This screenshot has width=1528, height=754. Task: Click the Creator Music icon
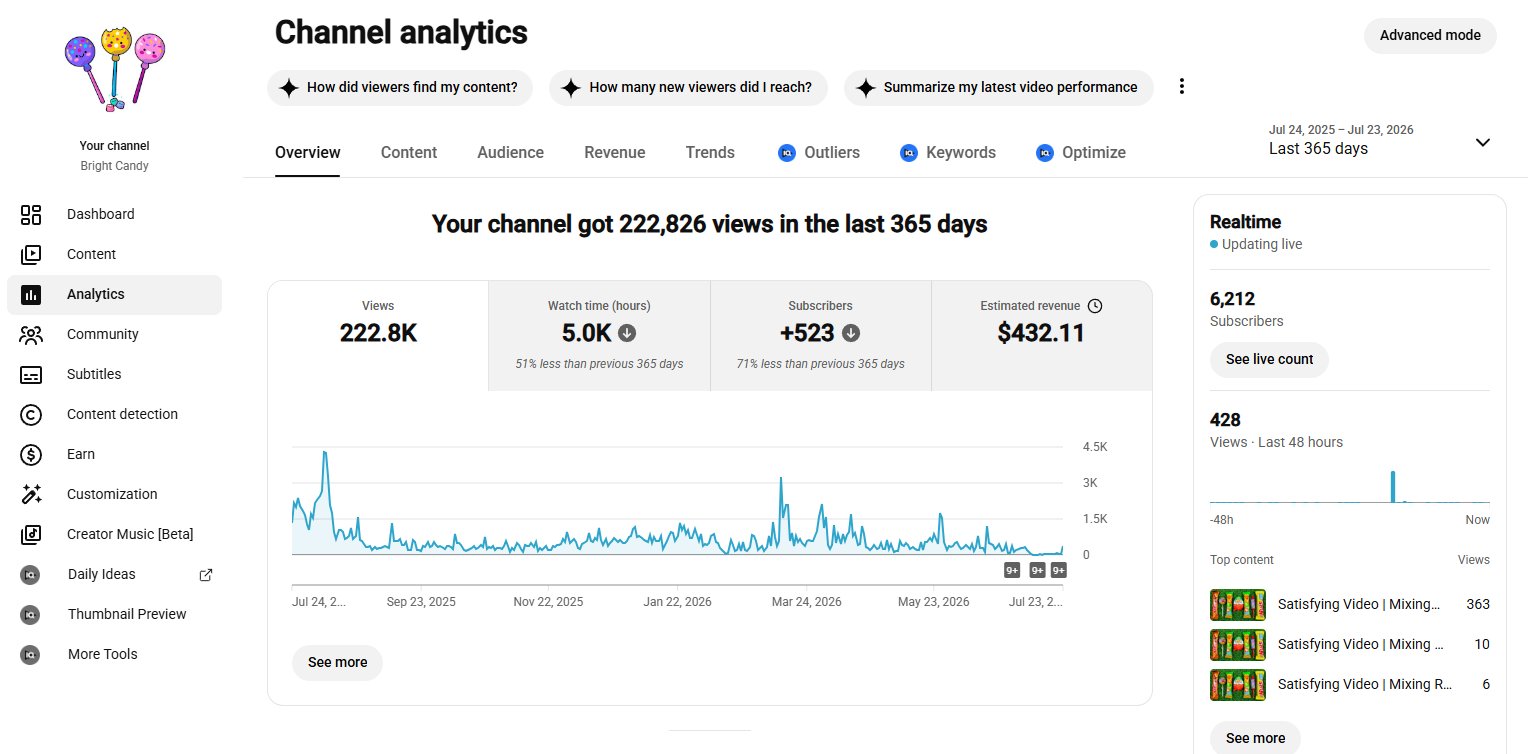(31, 534)
